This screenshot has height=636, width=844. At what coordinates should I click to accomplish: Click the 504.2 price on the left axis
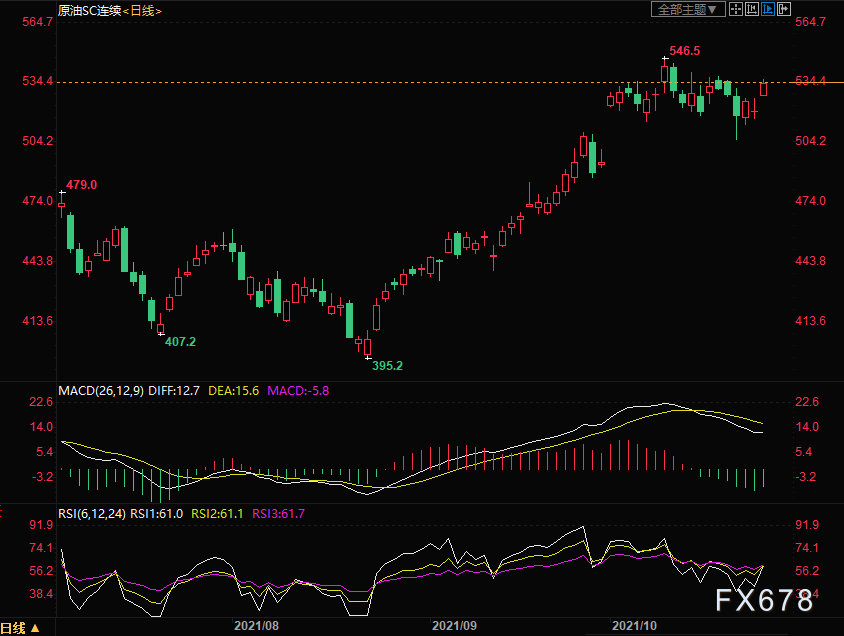pyautogui.click(x=38, y=141)
